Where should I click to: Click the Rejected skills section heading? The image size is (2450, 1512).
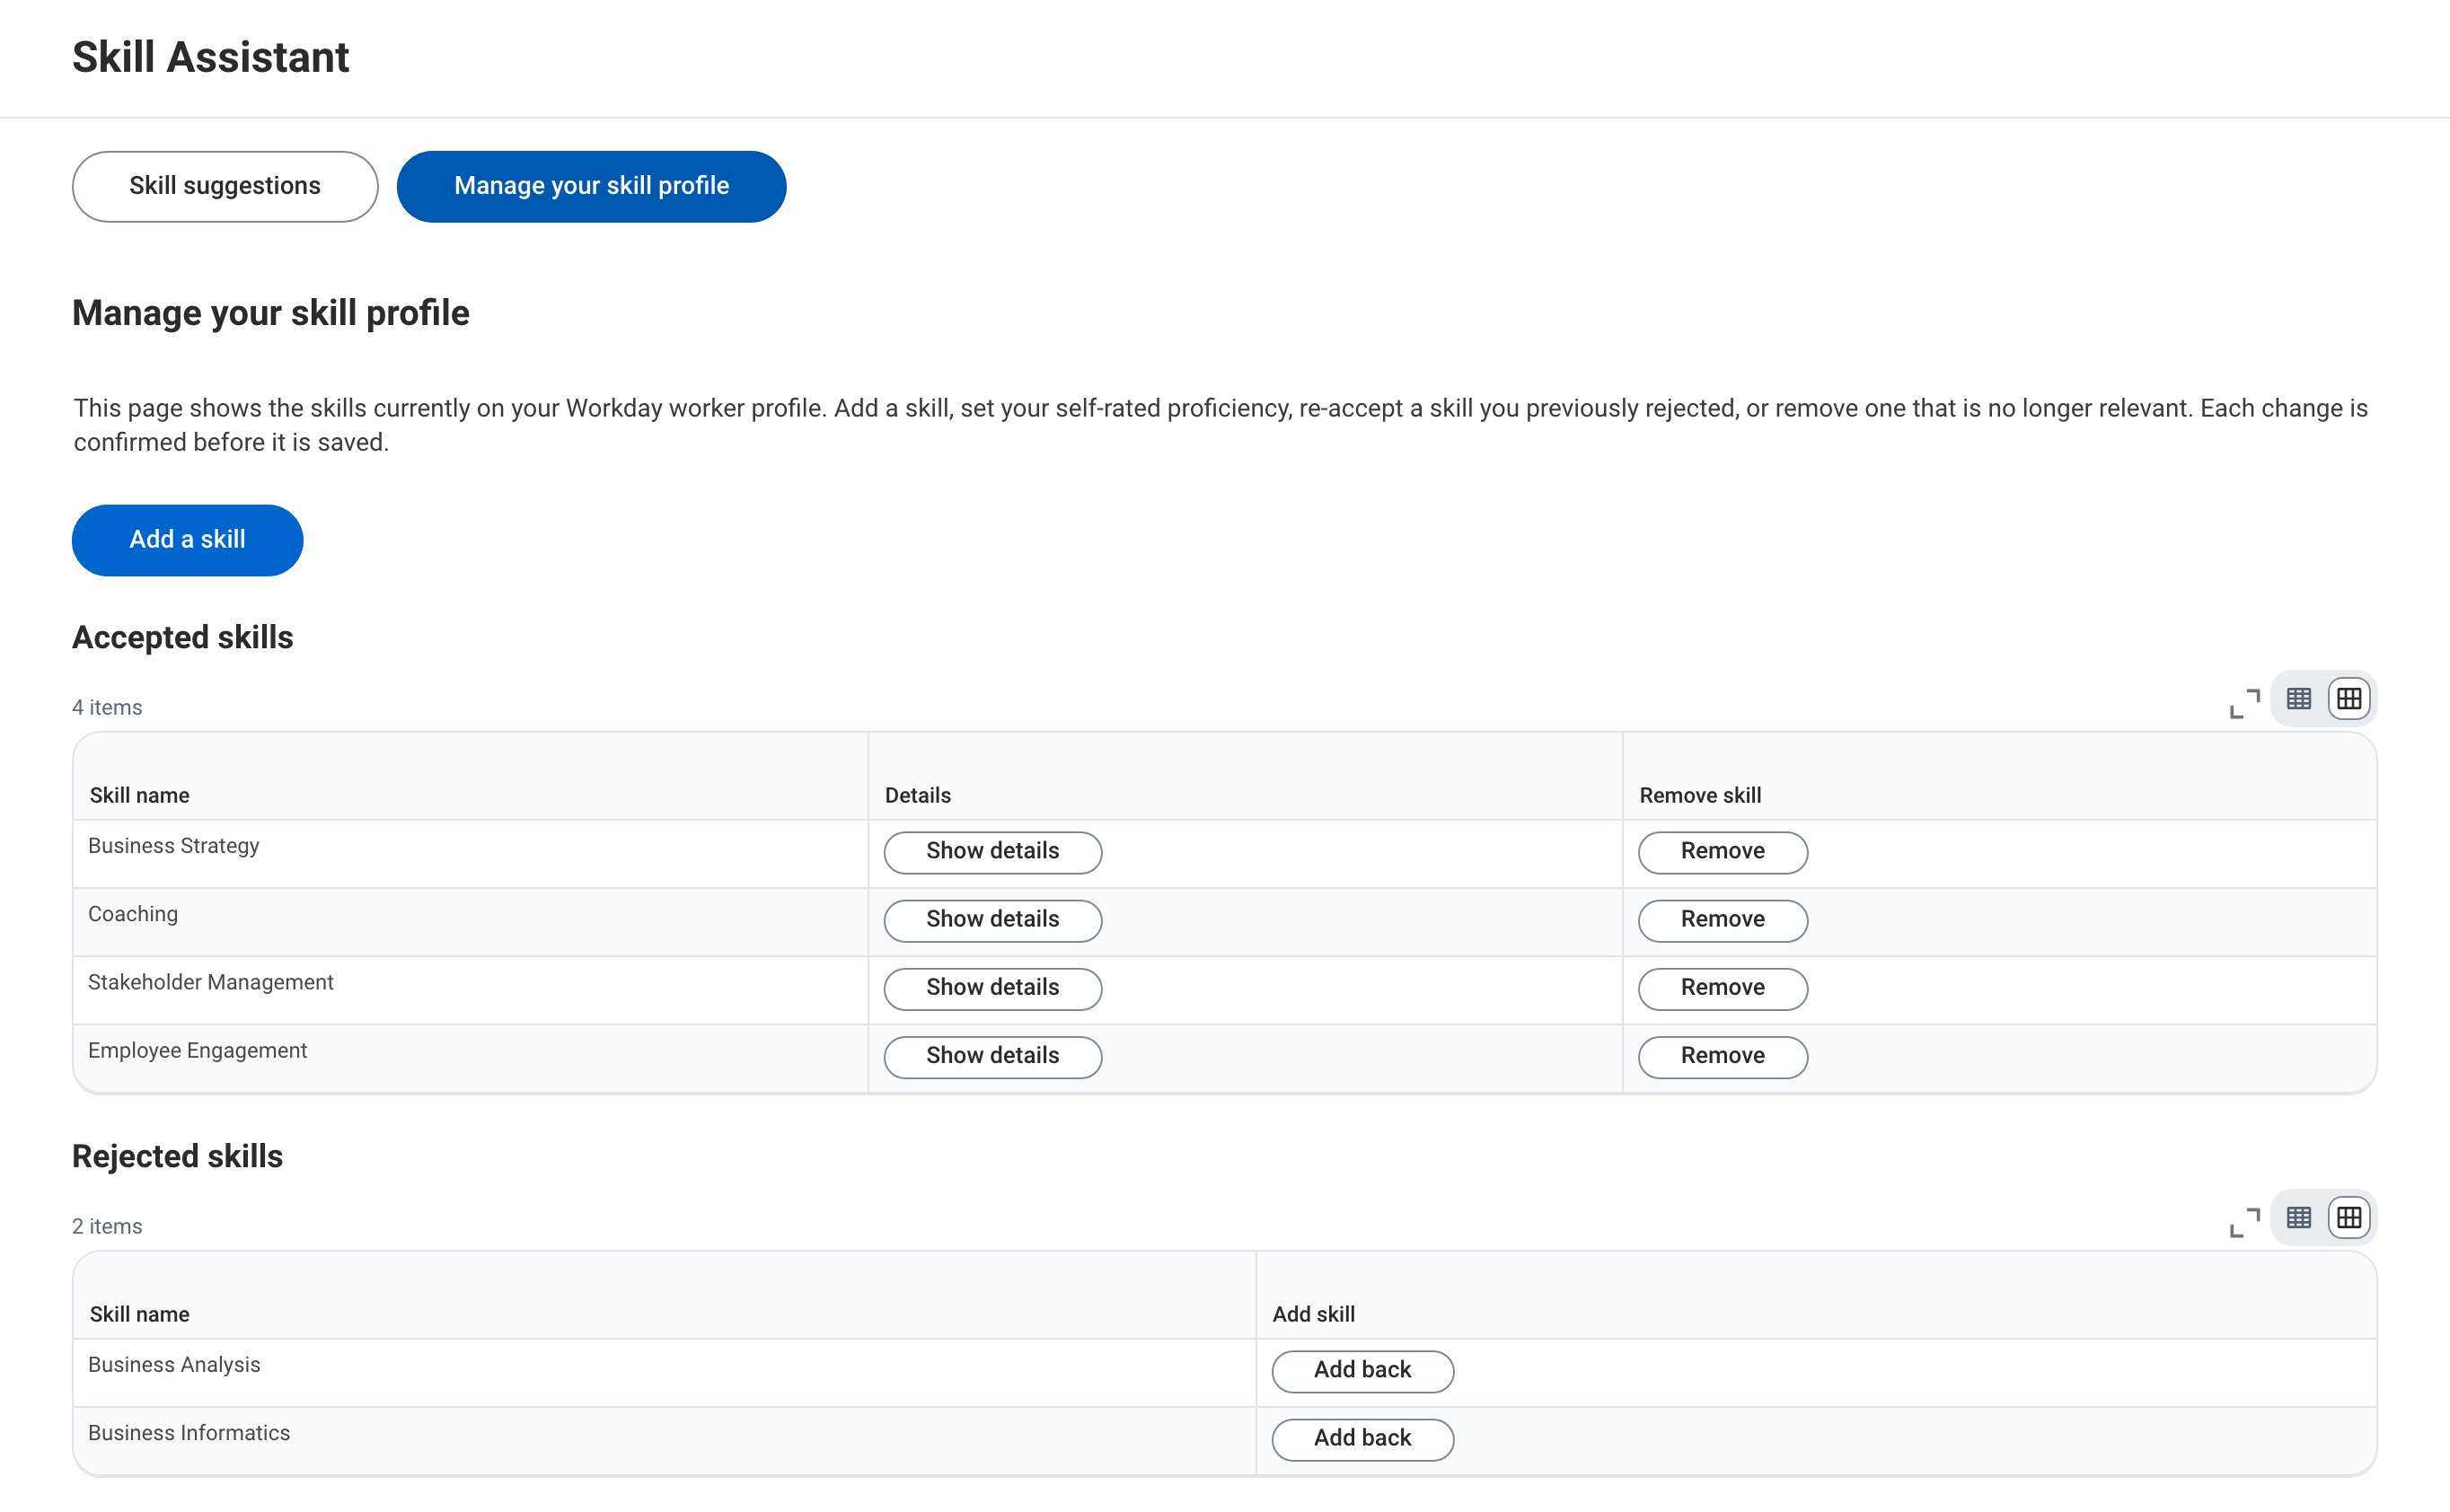pyautogui.click(x=177, y=1156)
